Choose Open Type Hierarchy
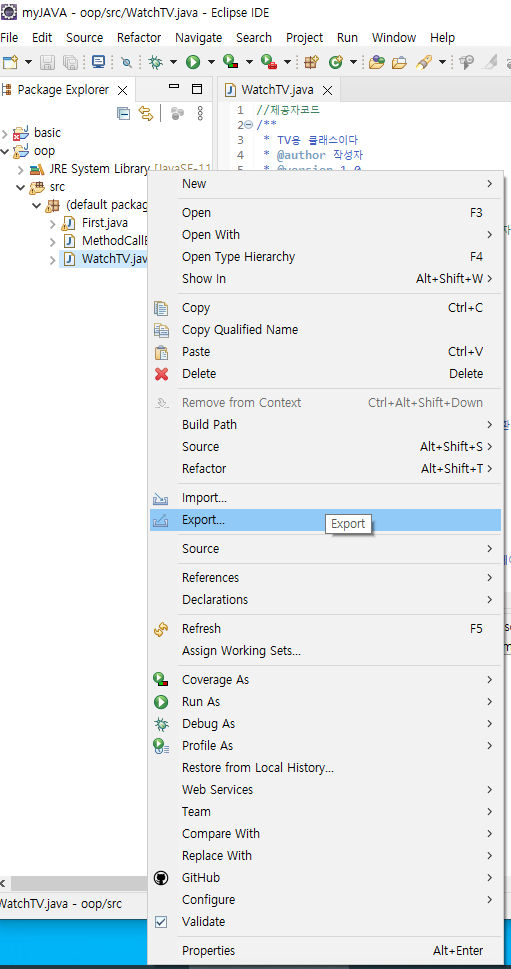The height and width of the screenshot is (969, 511). click(325, 257)
